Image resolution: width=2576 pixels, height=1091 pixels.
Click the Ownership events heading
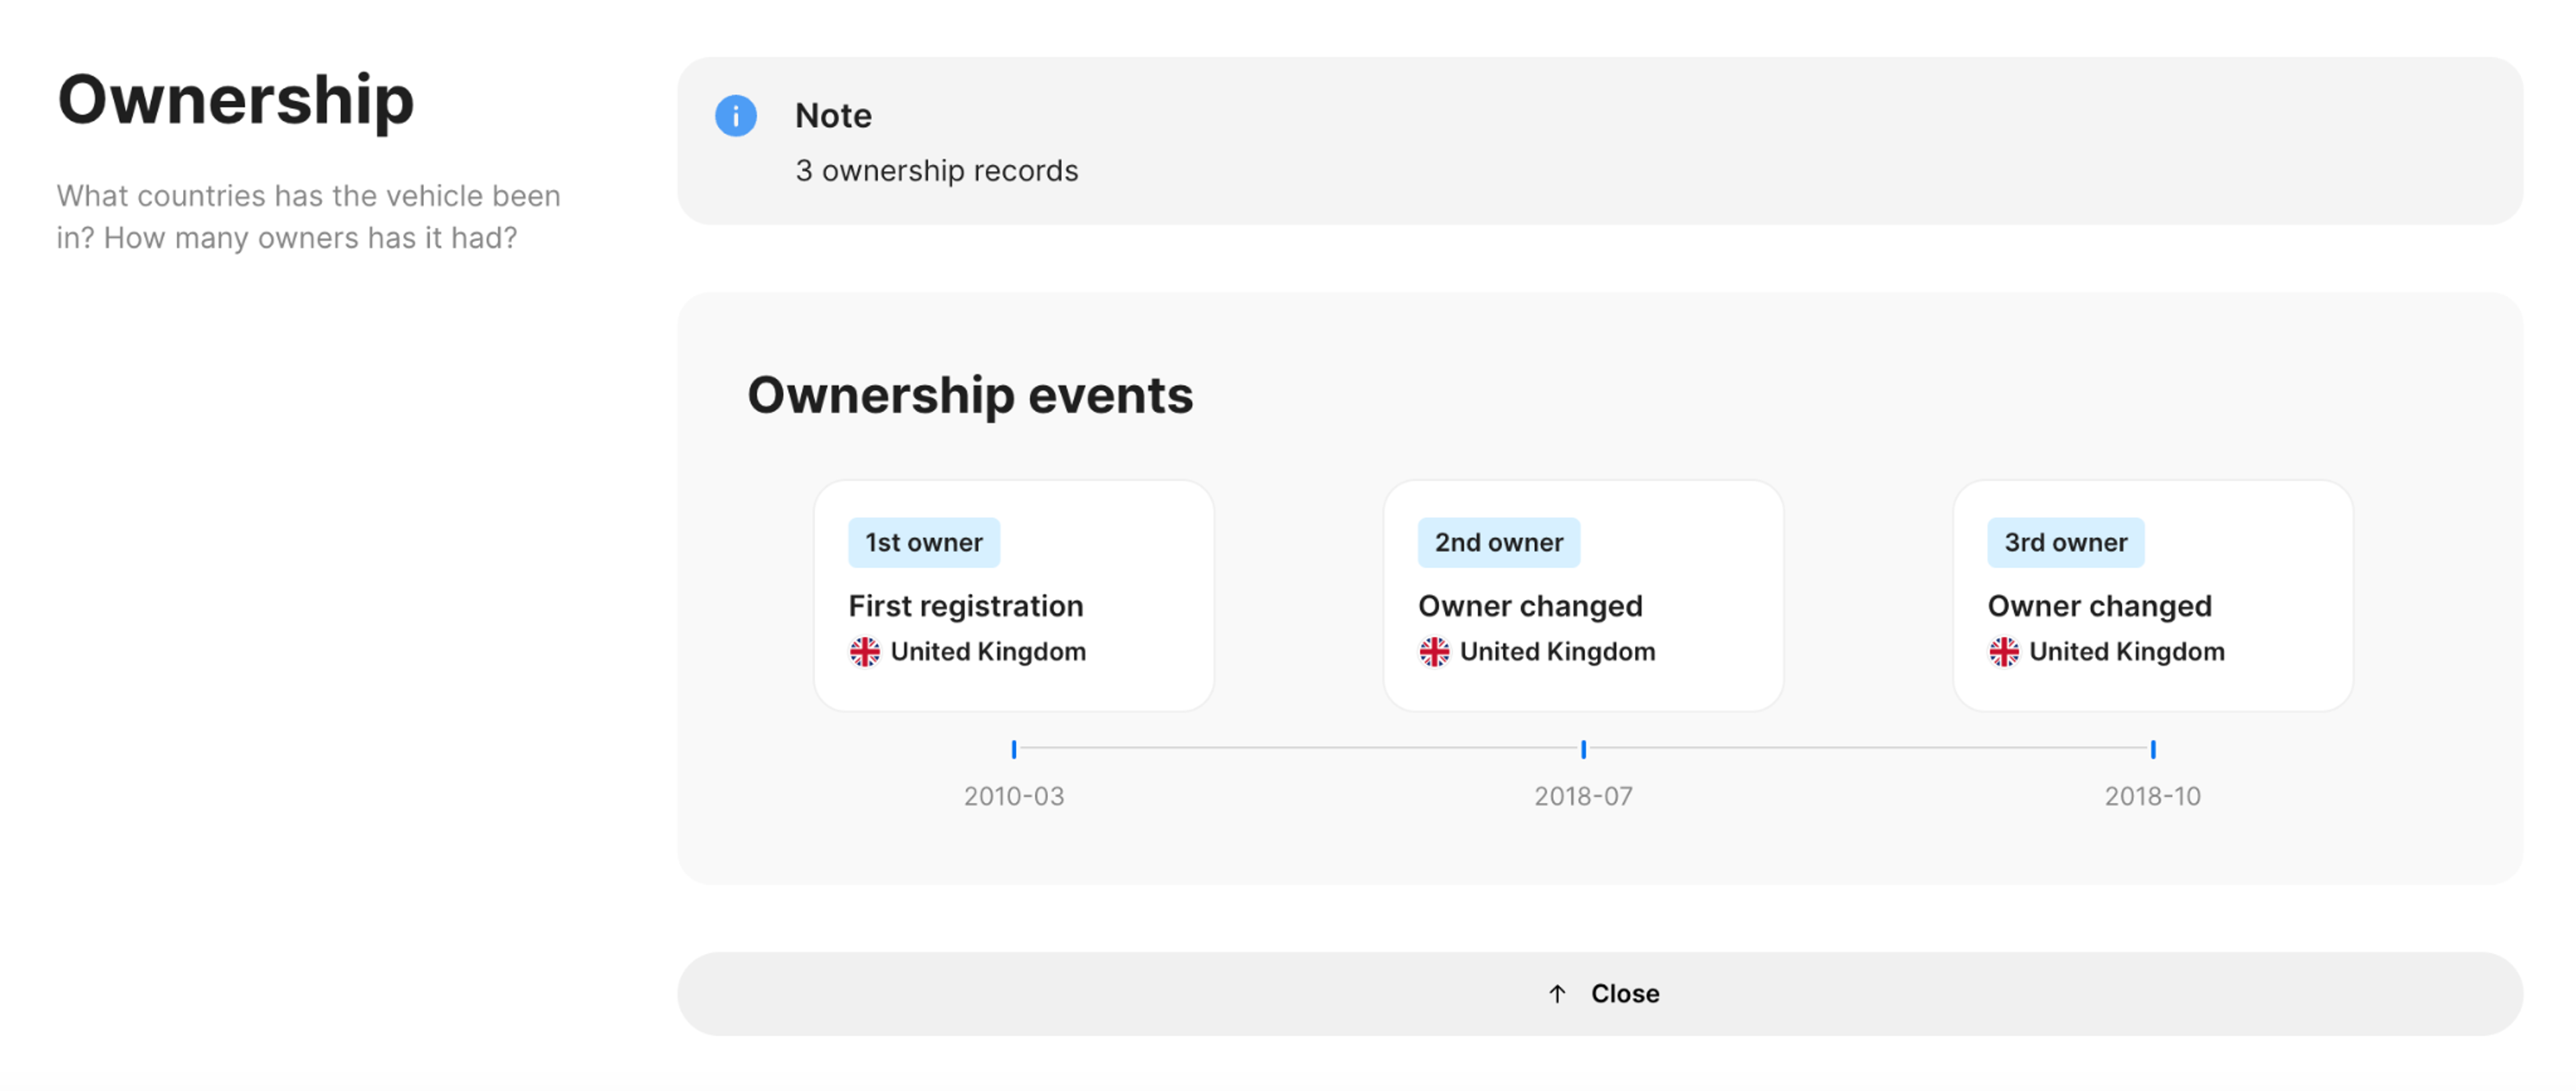[970, 395]
